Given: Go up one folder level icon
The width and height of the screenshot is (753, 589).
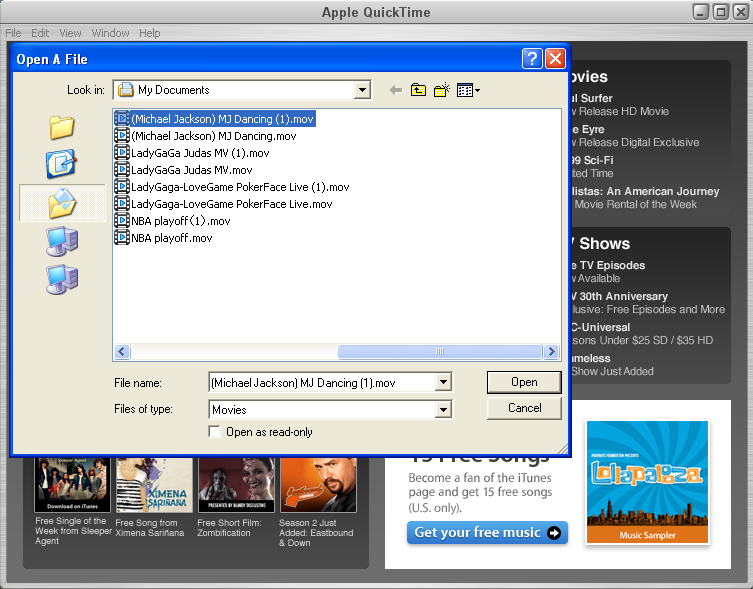Looking at the screenshot, I should tap(418, 90).
